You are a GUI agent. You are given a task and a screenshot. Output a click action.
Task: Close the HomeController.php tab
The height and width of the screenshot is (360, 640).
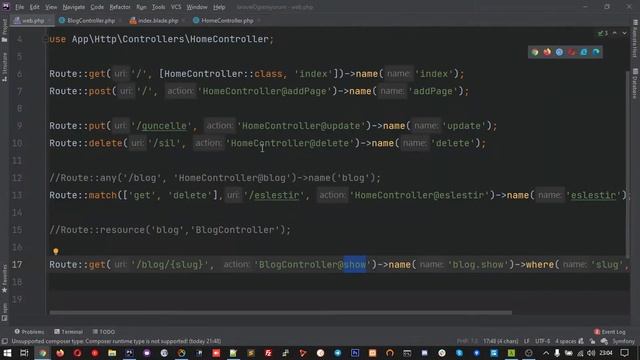click(x=259, y=20)
